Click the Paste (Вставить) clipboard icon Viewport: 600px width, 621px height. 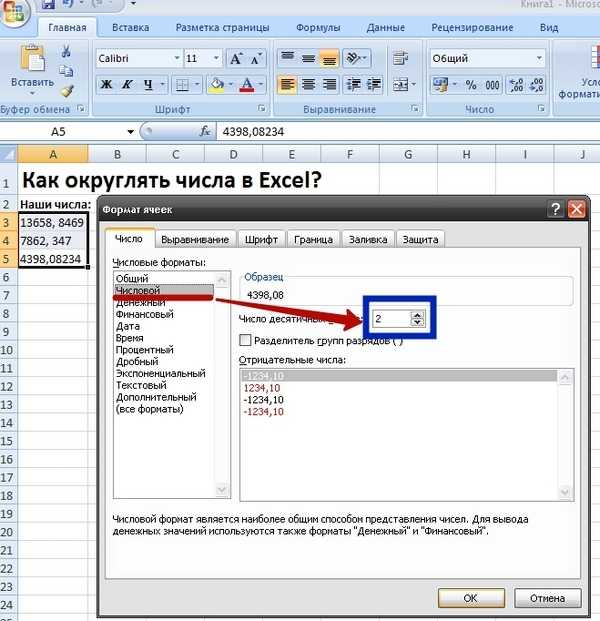click(x=32, y=59)
